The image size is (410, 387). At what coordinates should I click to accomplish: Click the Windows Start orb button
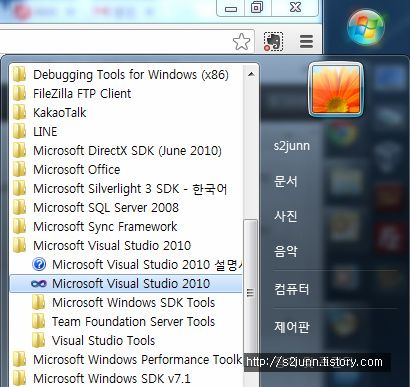[366, 27]
